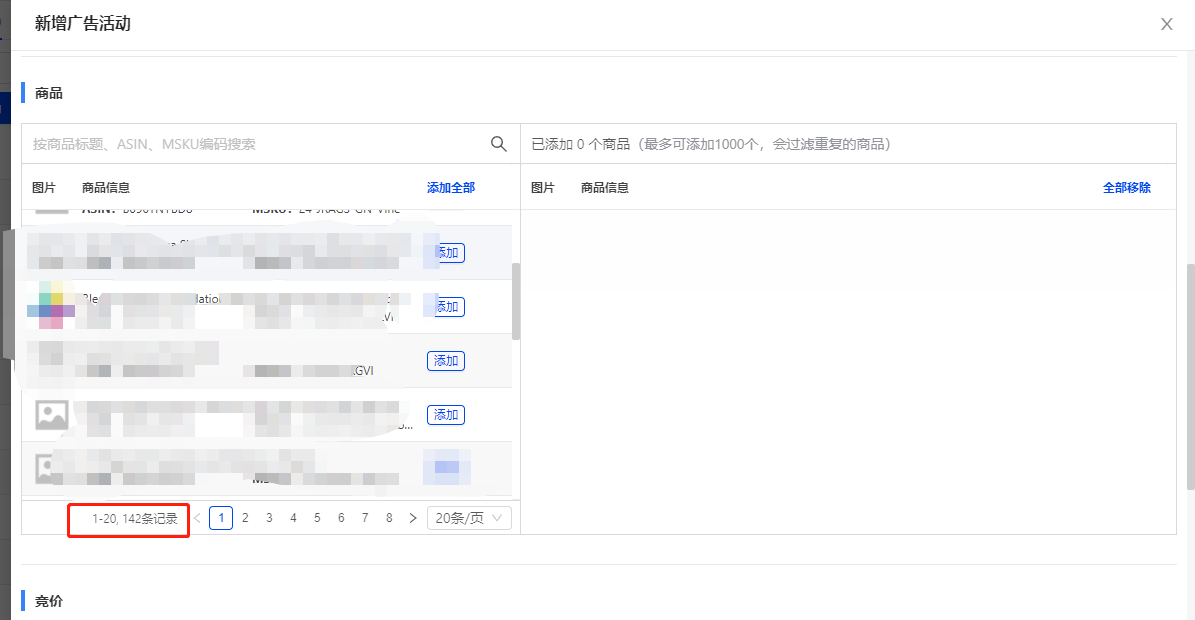This screenshot has height=620, width=1195.
Task: Click the 新增广告活动 dialog title
Action: coord(83,24)
